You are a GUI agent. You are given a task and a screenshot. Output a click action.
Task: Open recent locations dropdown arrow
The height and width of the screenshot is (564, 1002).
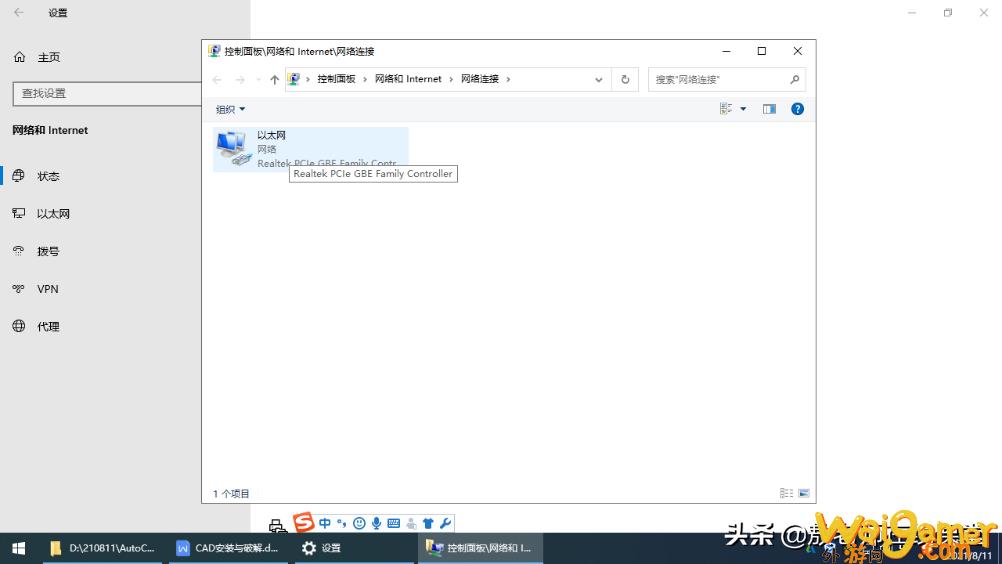click(x=258, y=79)
